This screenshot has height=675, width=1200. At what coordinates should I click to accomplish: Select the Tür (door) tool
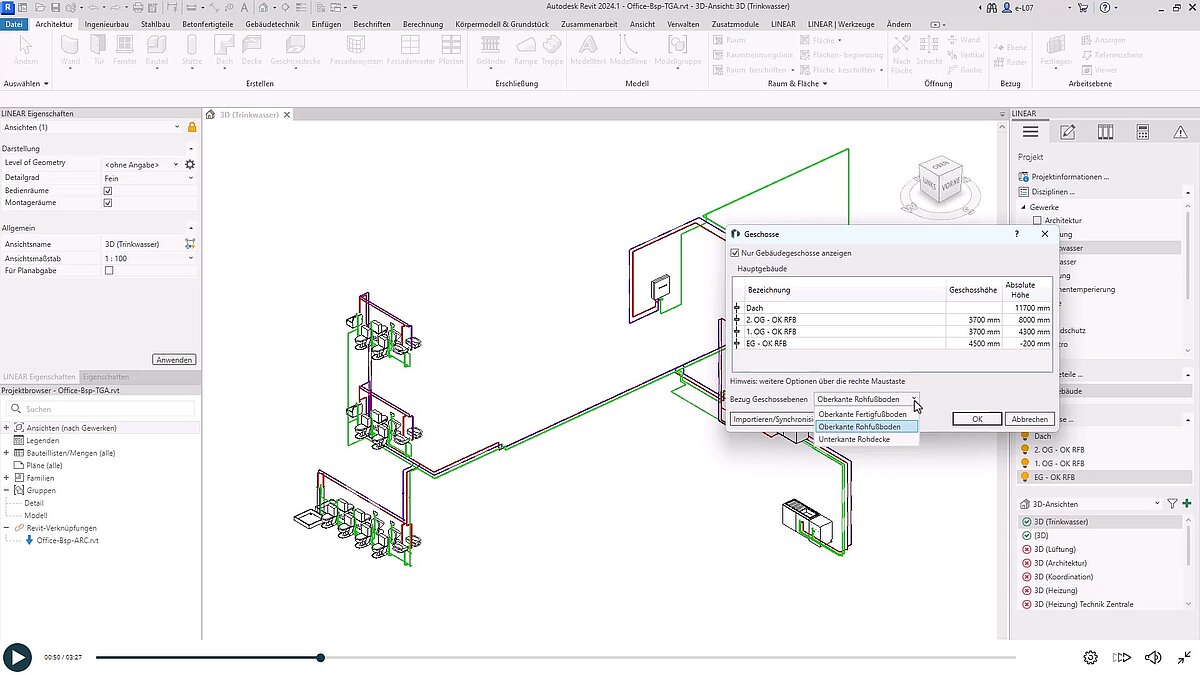96,50
